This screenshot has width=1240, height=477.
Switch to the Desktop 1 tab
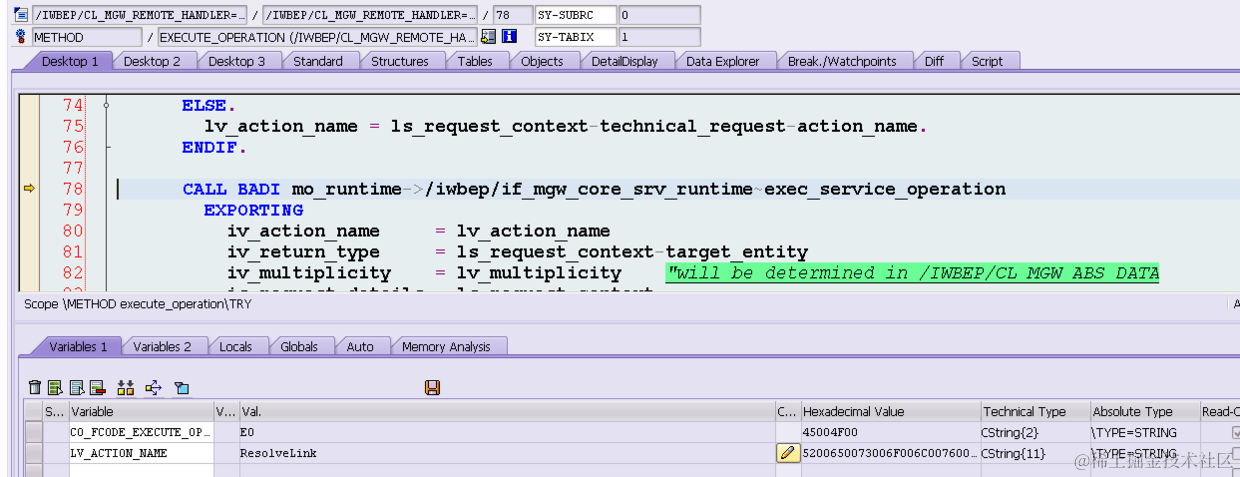(x=70, y=61)
